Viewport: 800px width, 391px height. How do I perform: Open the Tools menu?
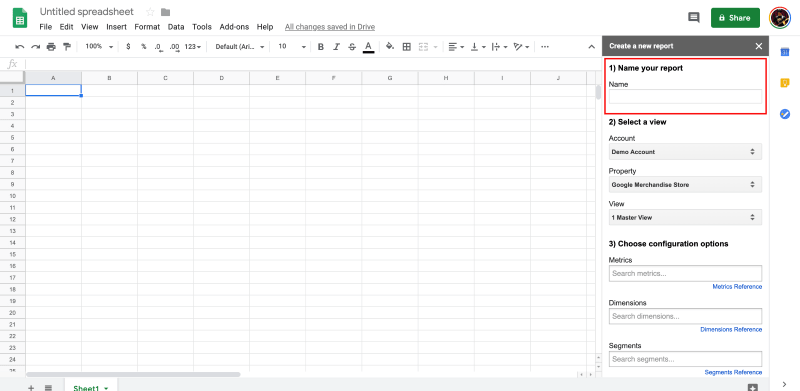(x=202, y=27)
